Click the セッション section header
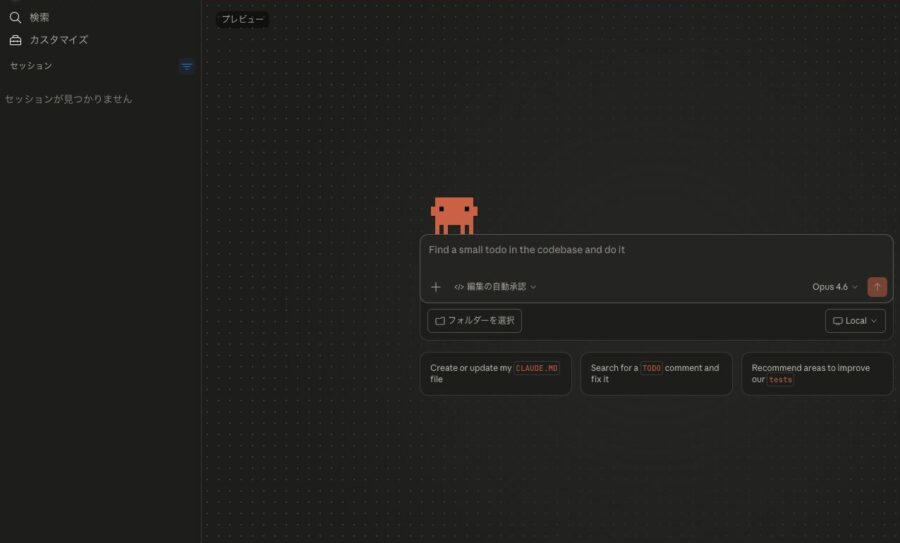Screen dimensions: 900x543 31,66
